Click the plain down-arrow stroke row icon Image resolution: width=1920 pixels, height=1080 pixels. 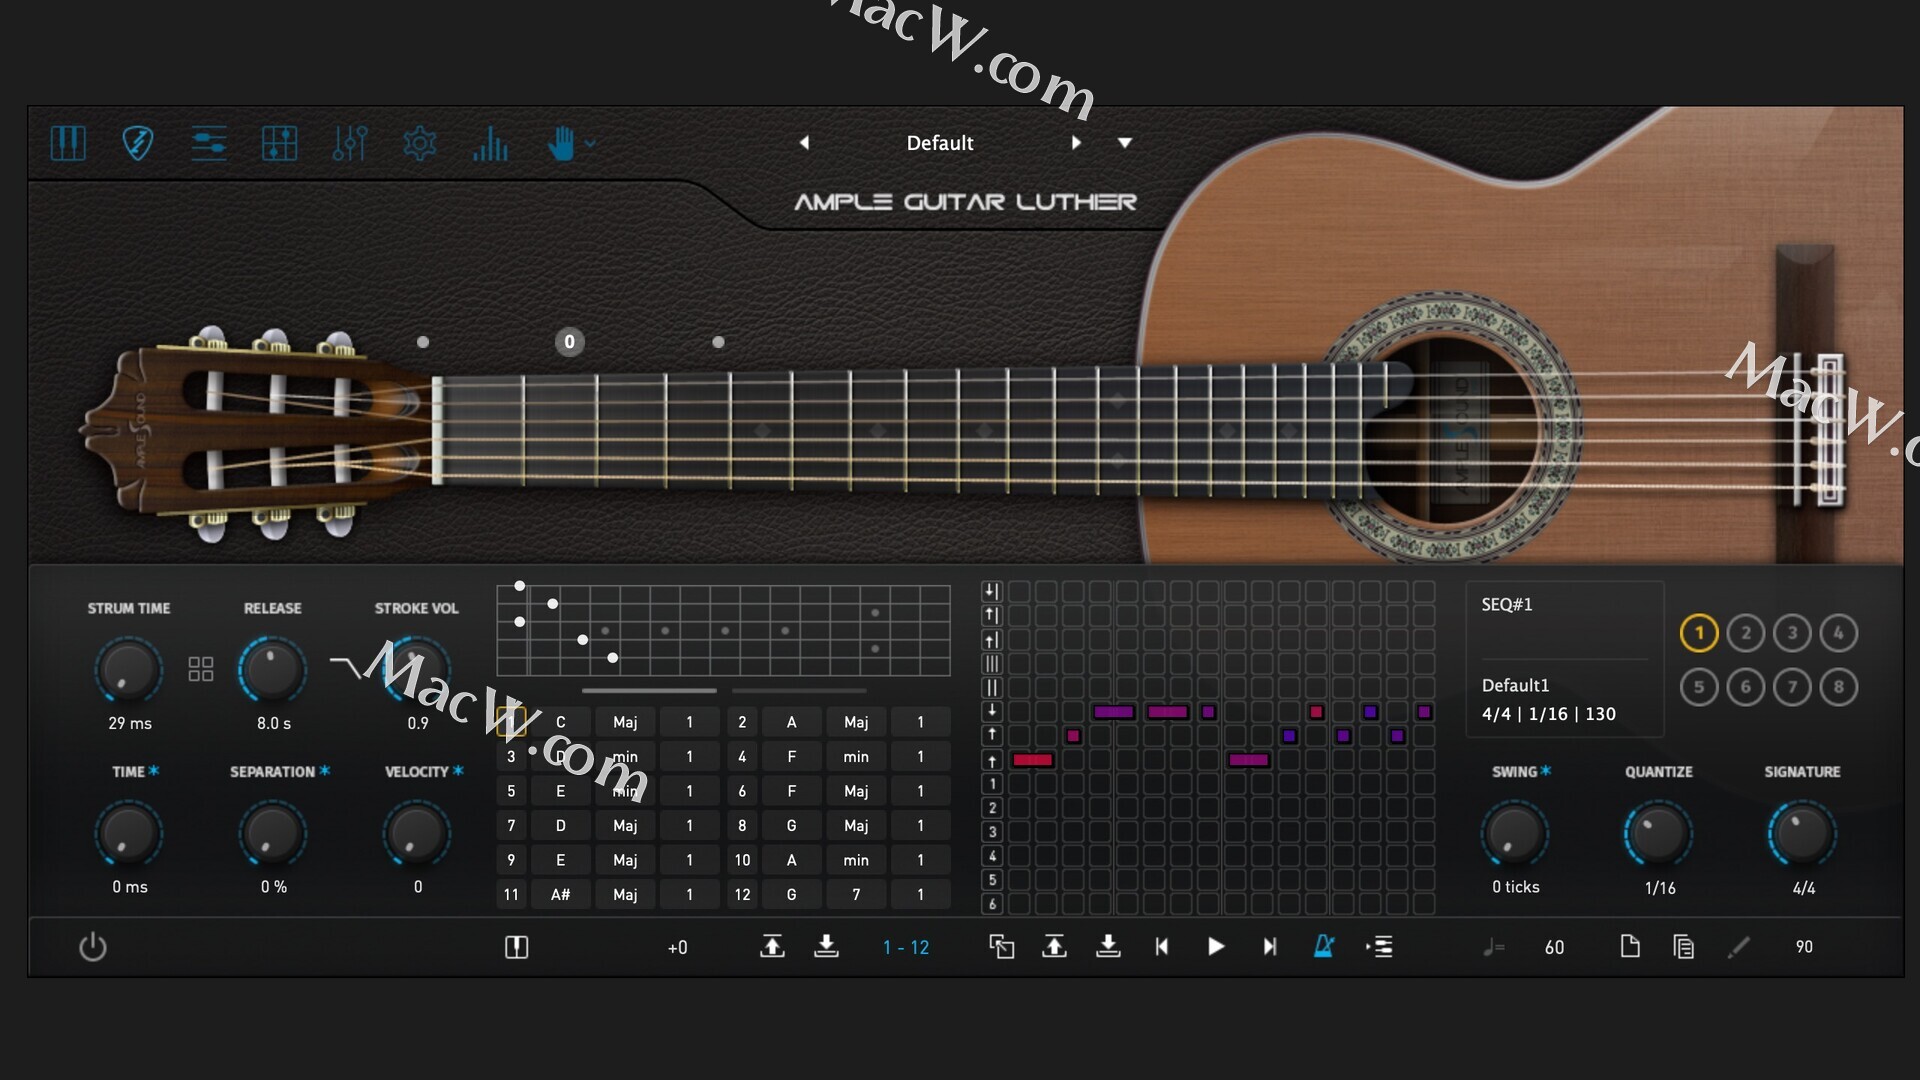992,711
